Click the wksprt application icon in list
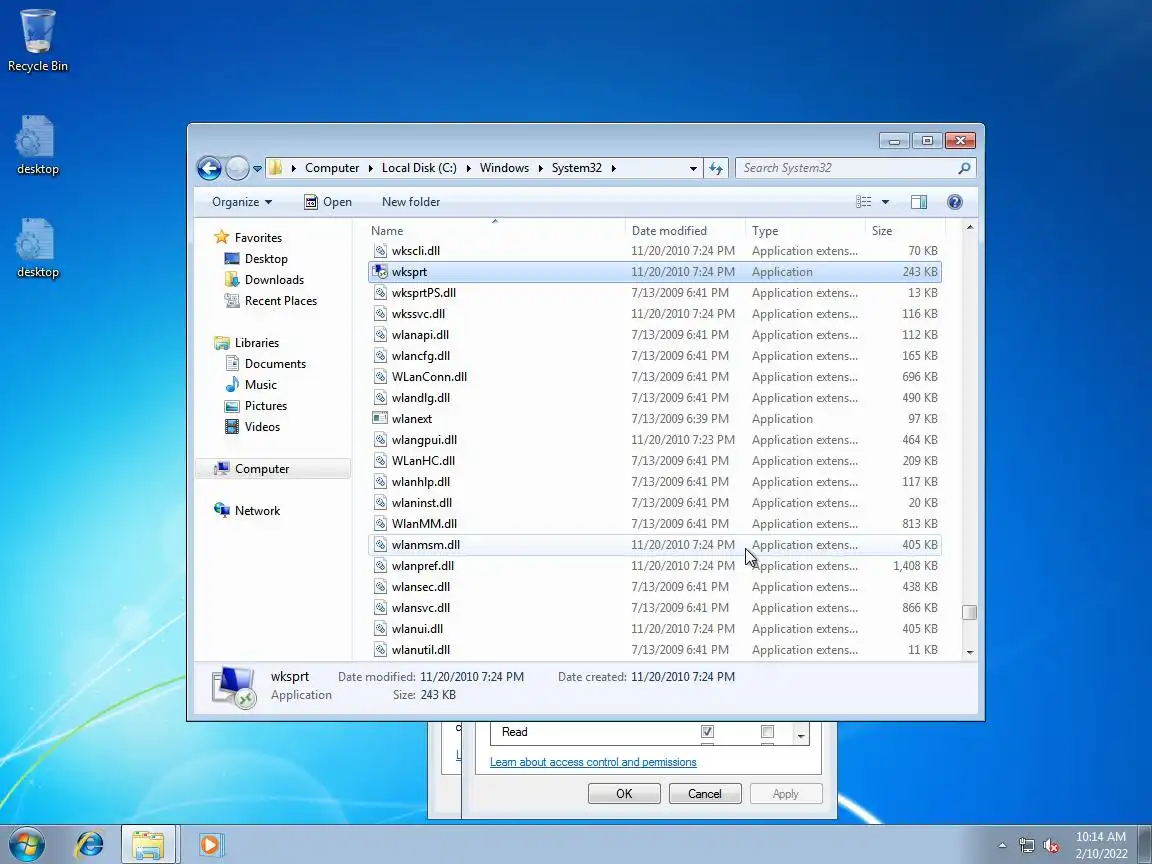Screen dimensions: 1152x864 (x=380, y=272)
